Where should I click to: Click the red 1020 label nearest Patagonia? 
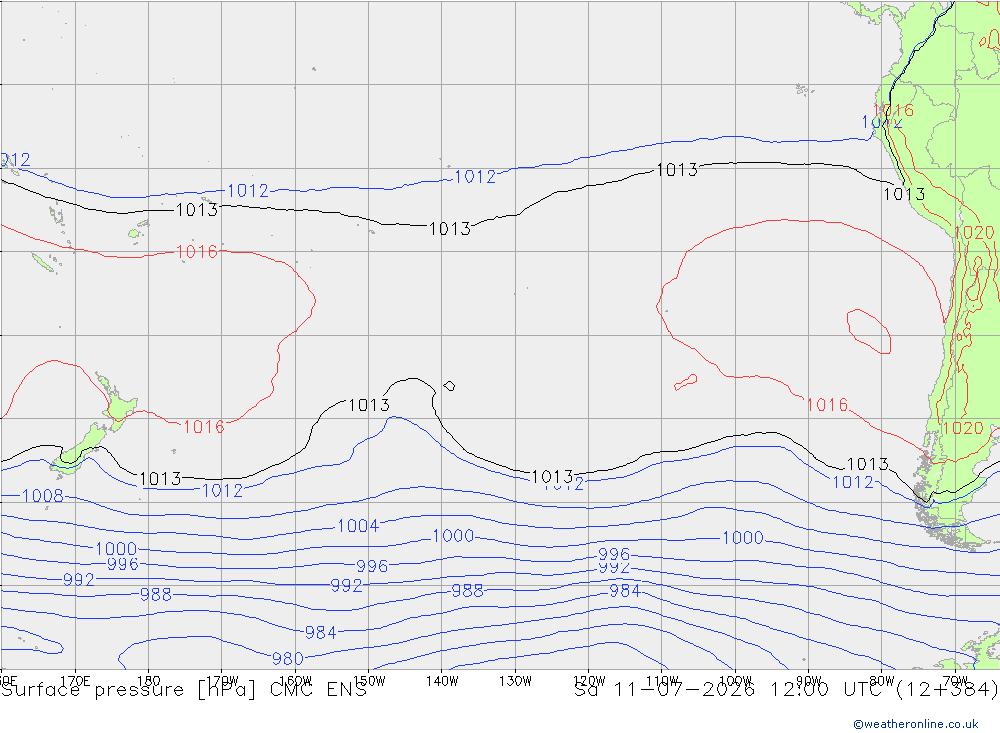(963, 428)
